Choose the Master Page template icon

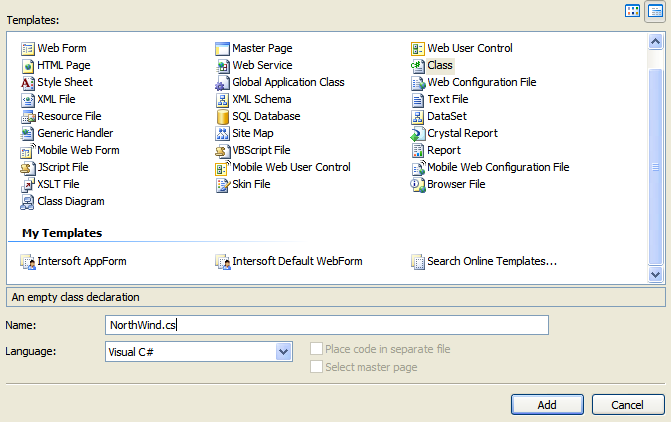coord(223,49)
